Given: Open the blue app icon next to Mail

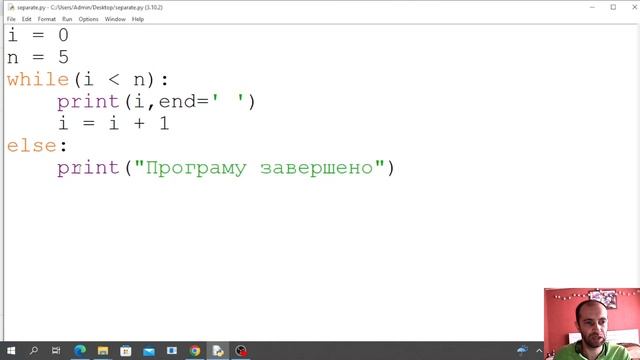Looking at the screenshot, I should tap(172, 351).
